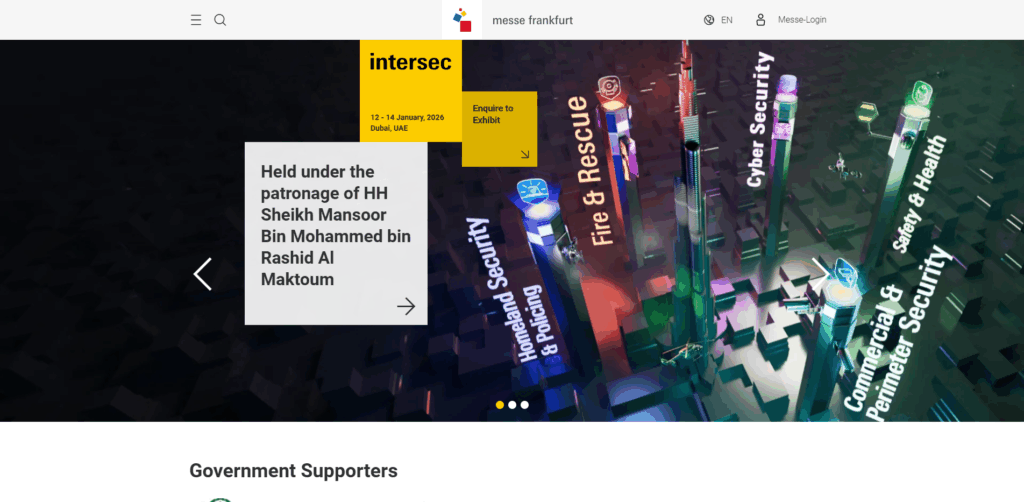
Task: Open the hamburger menu icon
Action: point(196,20)
